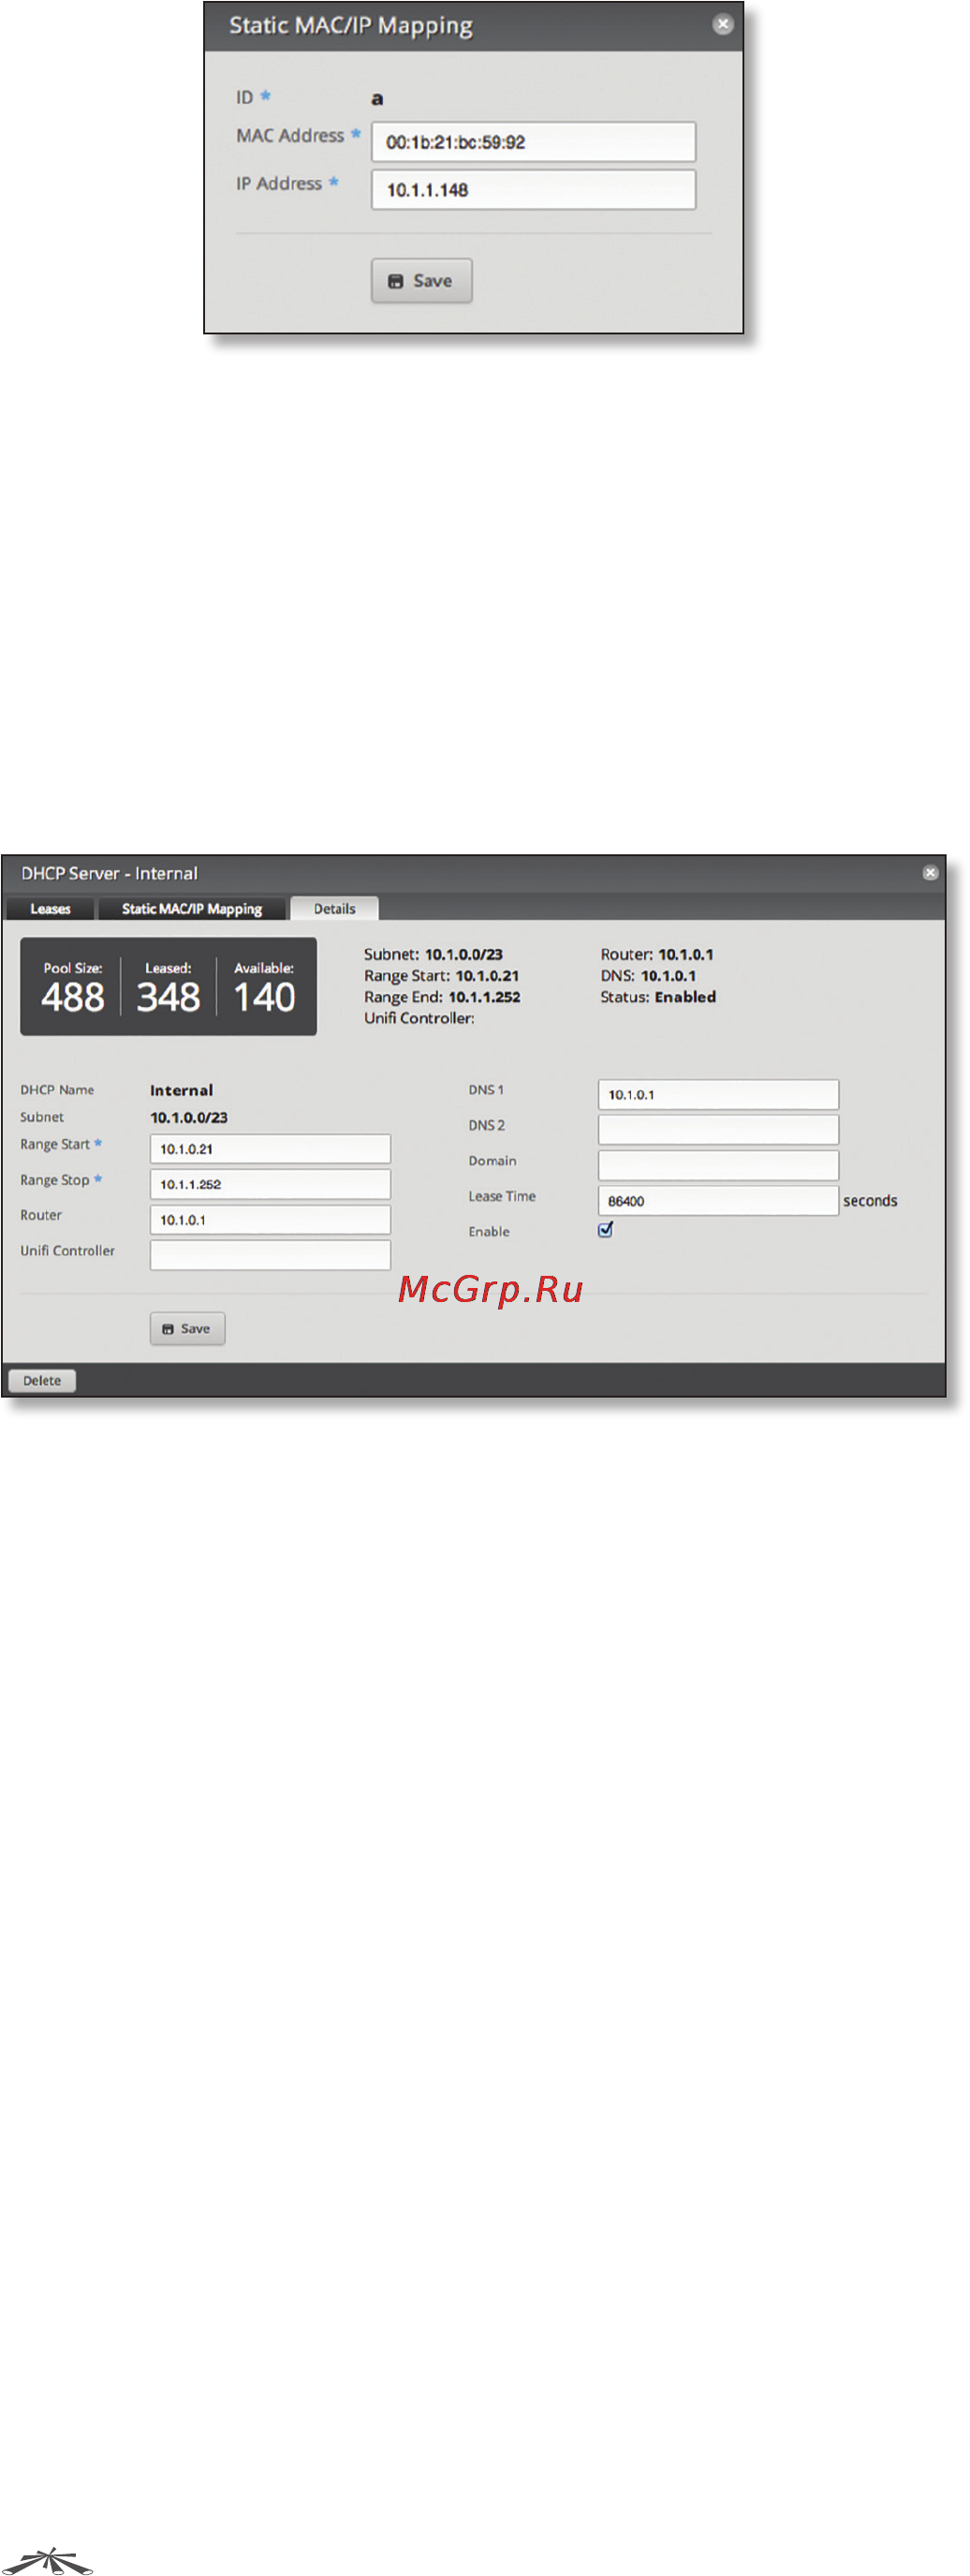Open the Static MAC/IP Mapping tab
Image resolution: width=970 pixels, height=2576 pixels.
(192, 909)
